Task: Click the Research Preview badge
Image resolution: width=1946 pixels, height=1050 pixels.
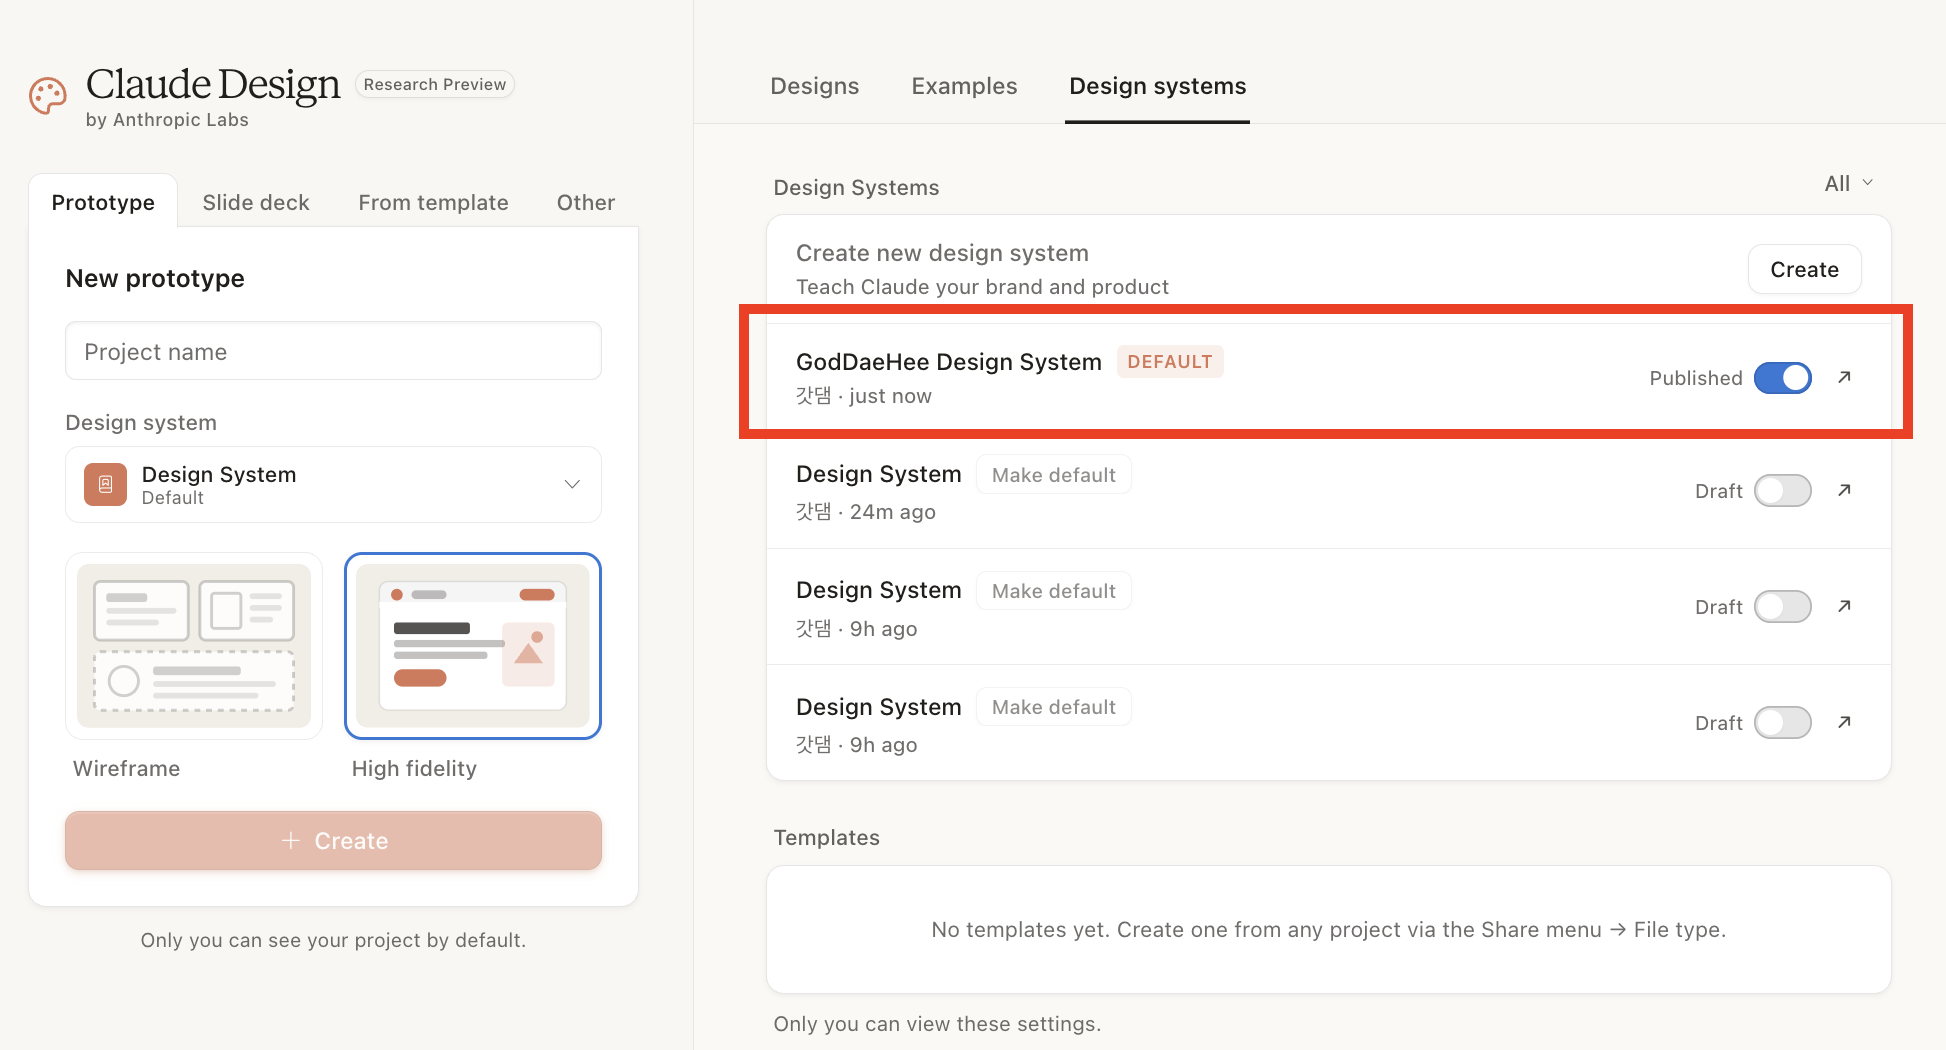Action: (435, 84)
